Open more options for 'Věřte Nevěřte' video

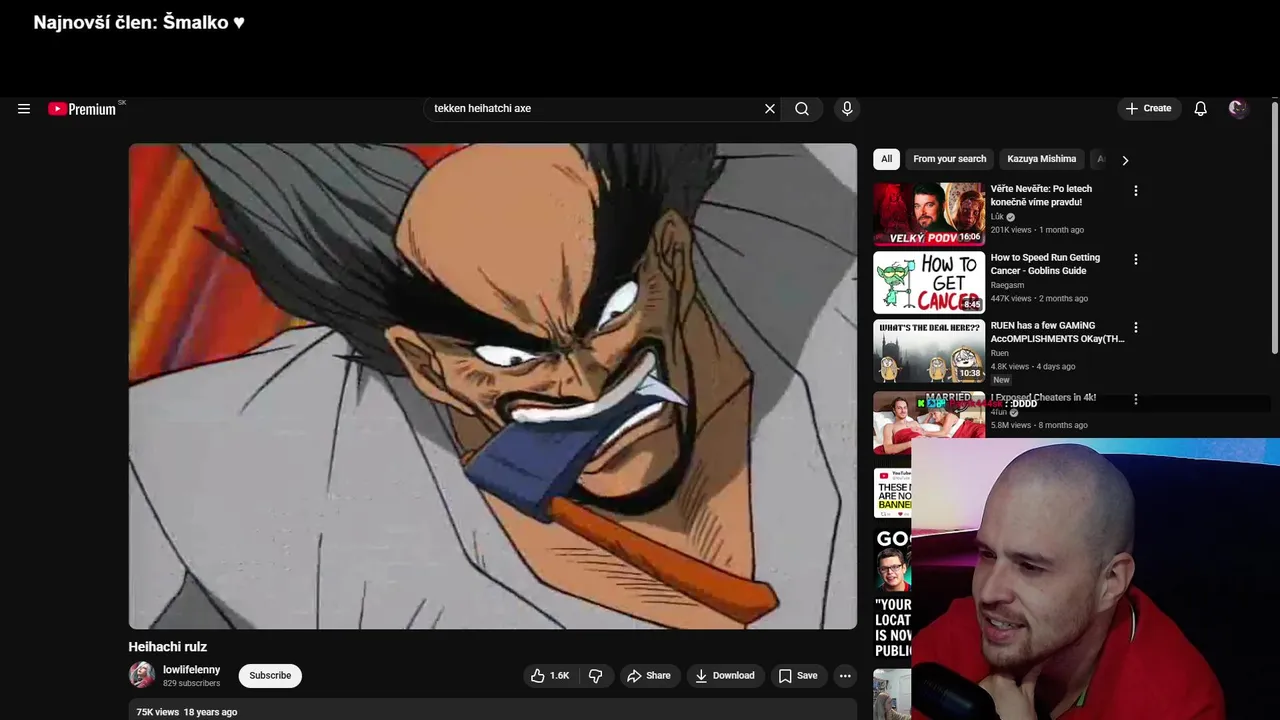tap(1135, 191)
